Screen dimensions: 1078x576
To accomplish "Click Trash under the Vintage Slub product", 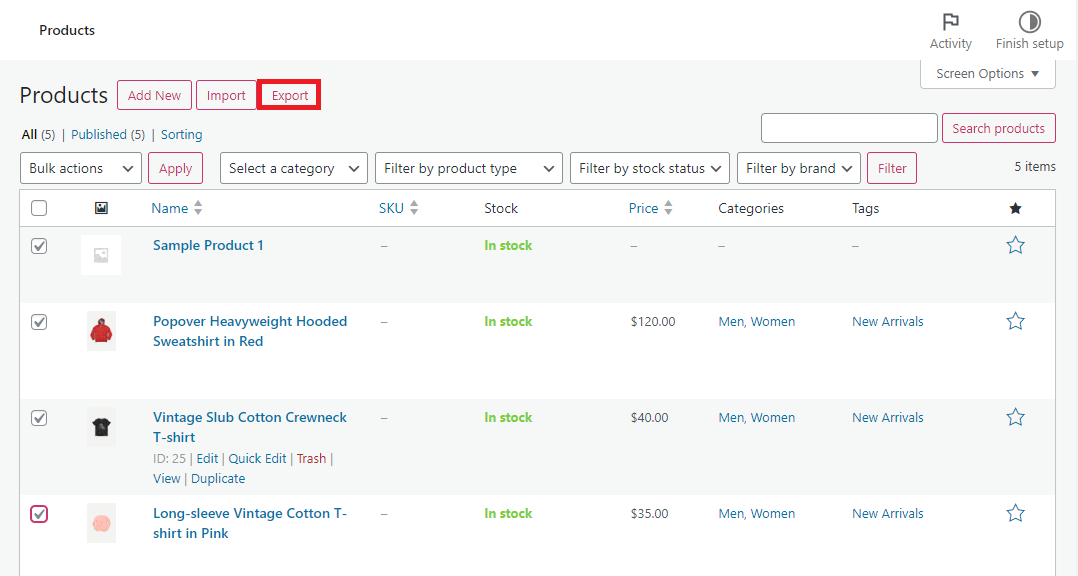I will coord(311,458).
